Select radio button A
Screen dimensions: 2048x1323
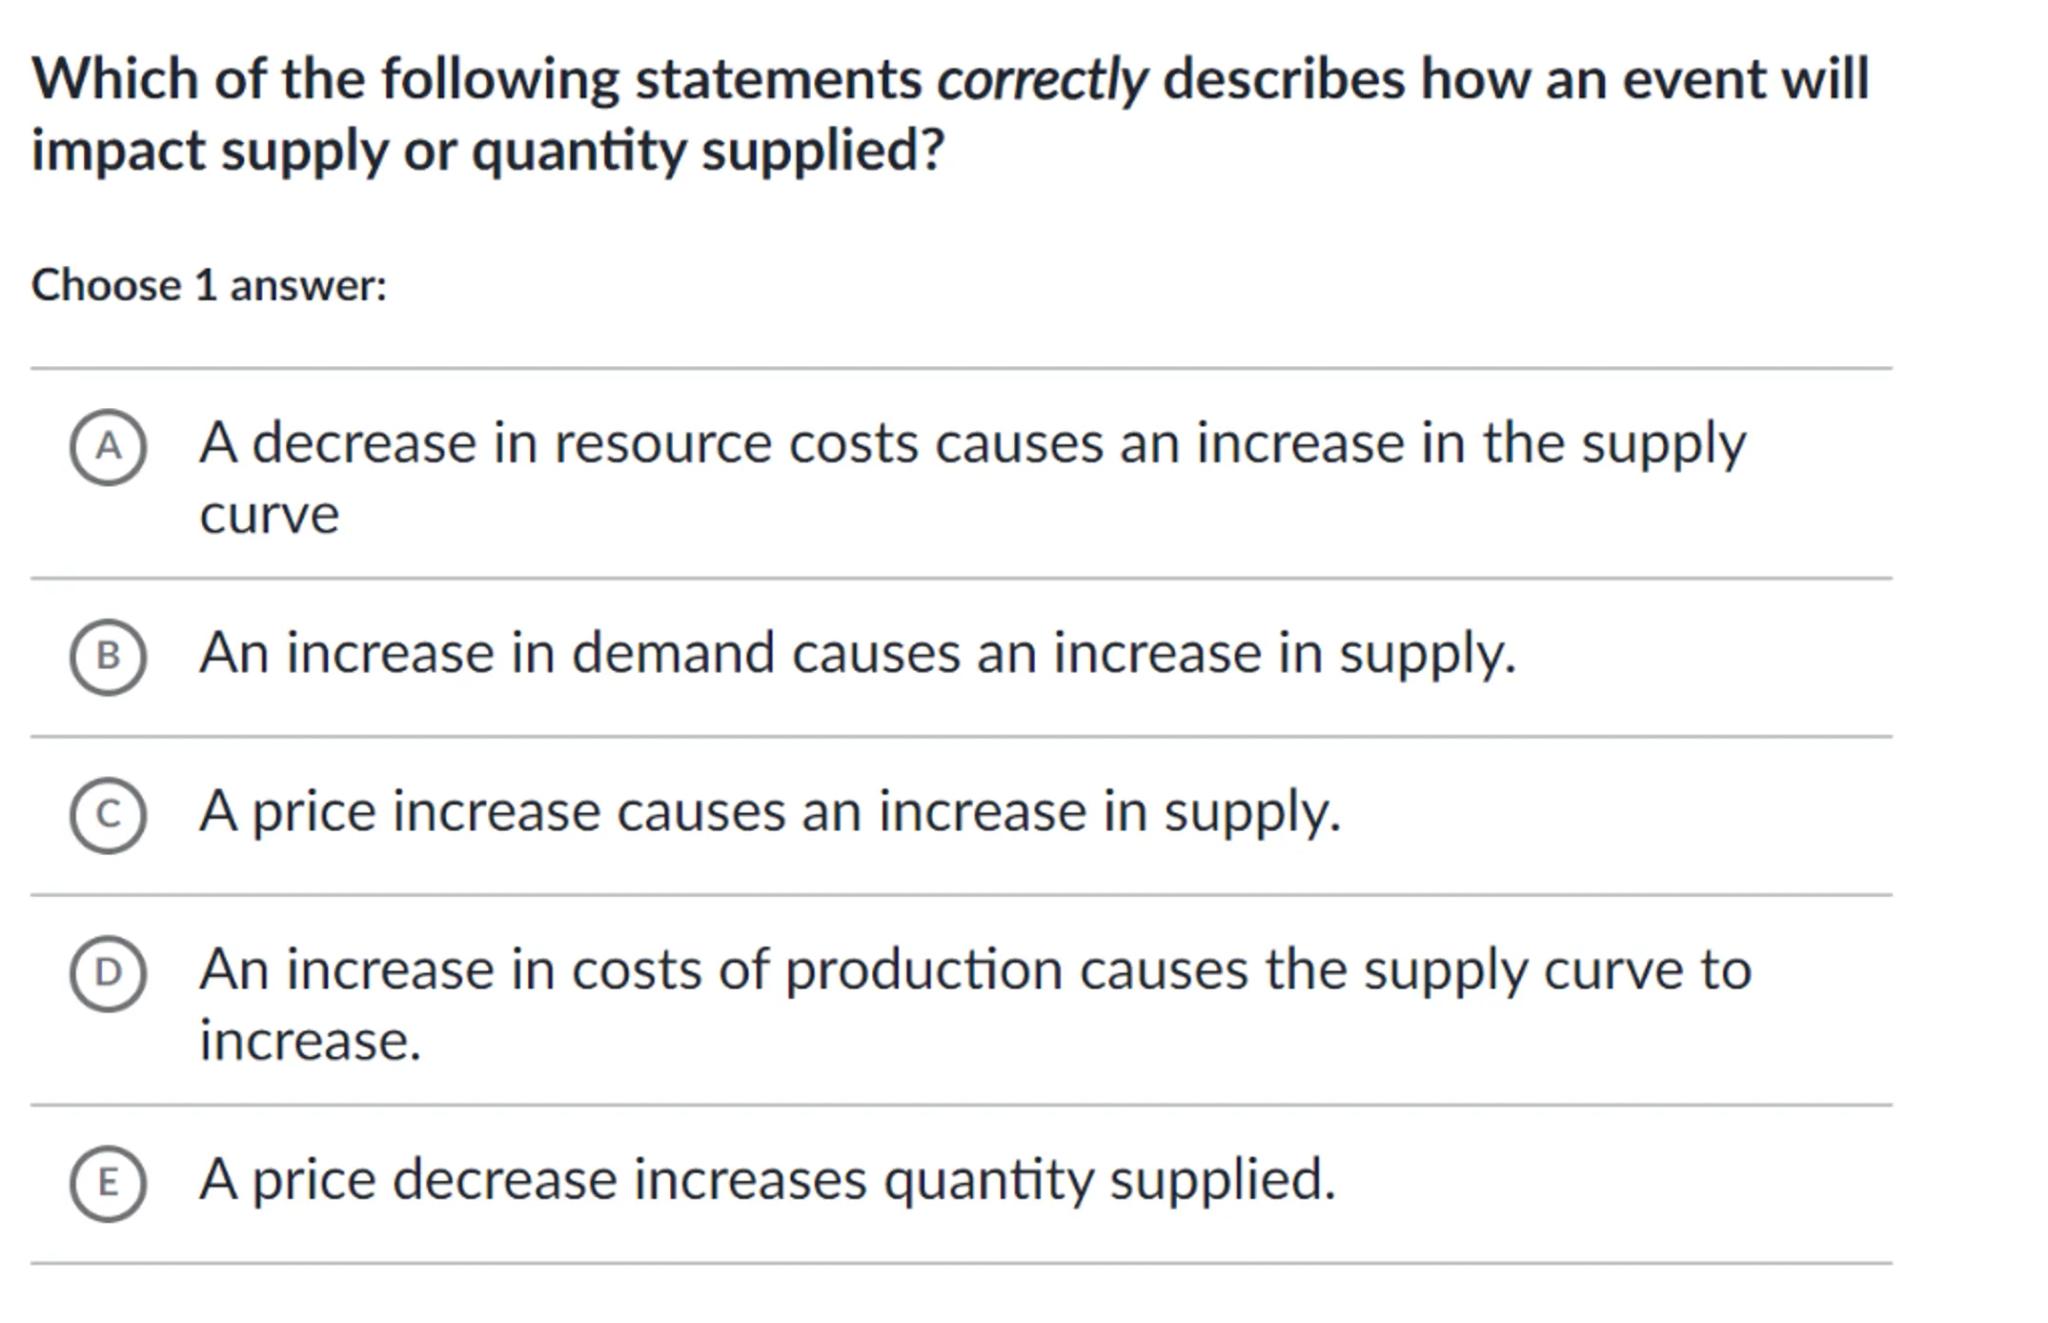[108, 447]
